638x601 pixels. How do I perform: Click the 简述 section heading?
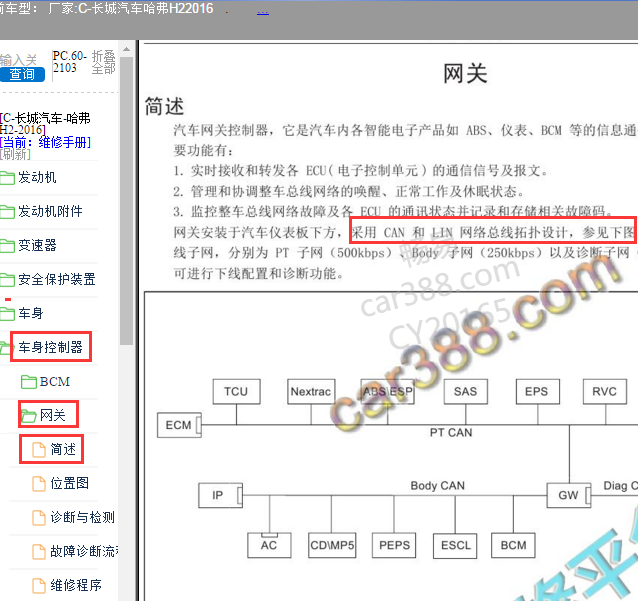pyautogui.click(x=164, y=106)
